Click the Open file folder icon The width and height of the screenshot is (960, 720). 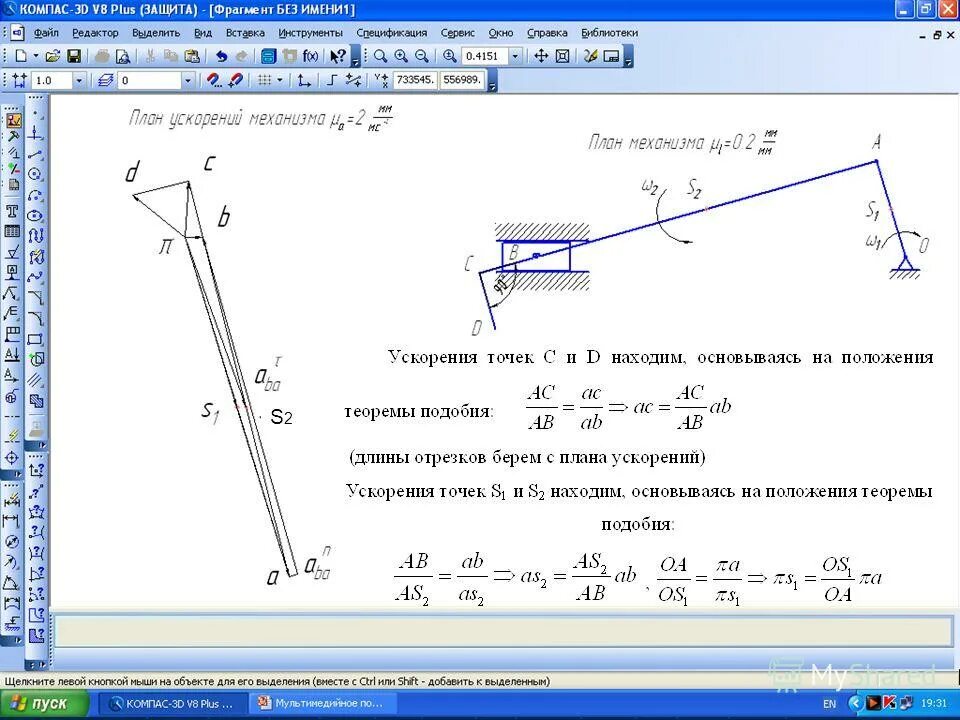click(x=53, y=56)
